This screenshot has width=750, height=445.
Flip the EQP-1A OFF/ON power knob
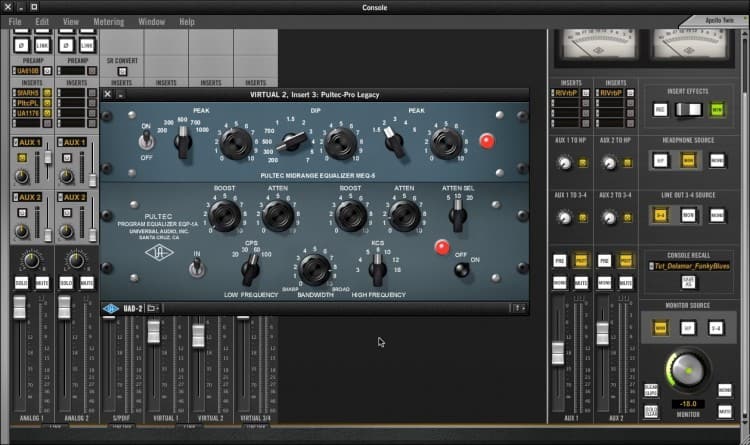(x=461, y=270)
